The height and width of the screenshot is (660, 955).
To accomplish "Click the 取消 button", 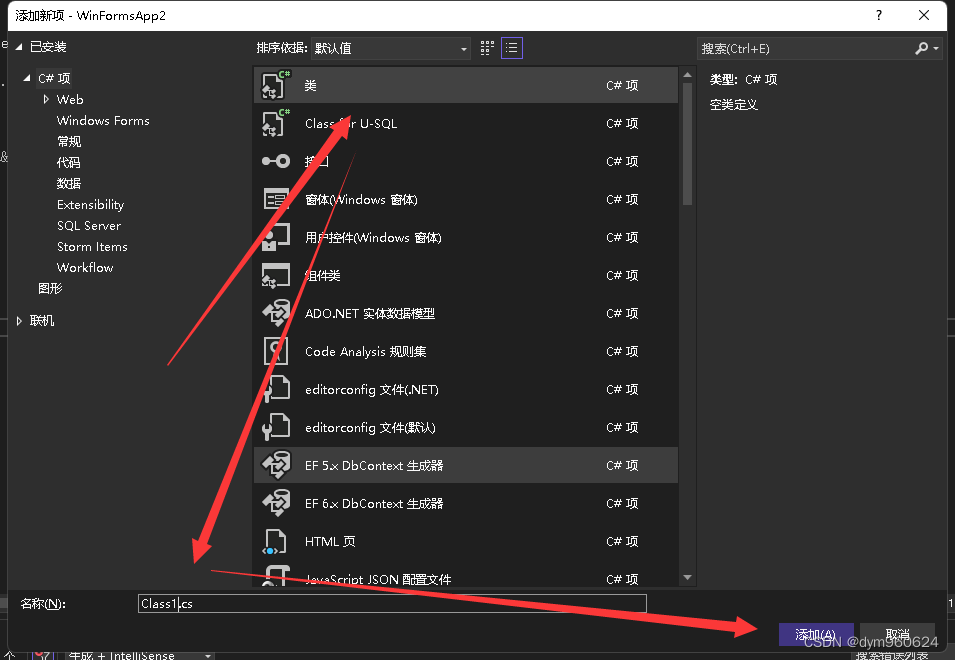I will 897,634.
